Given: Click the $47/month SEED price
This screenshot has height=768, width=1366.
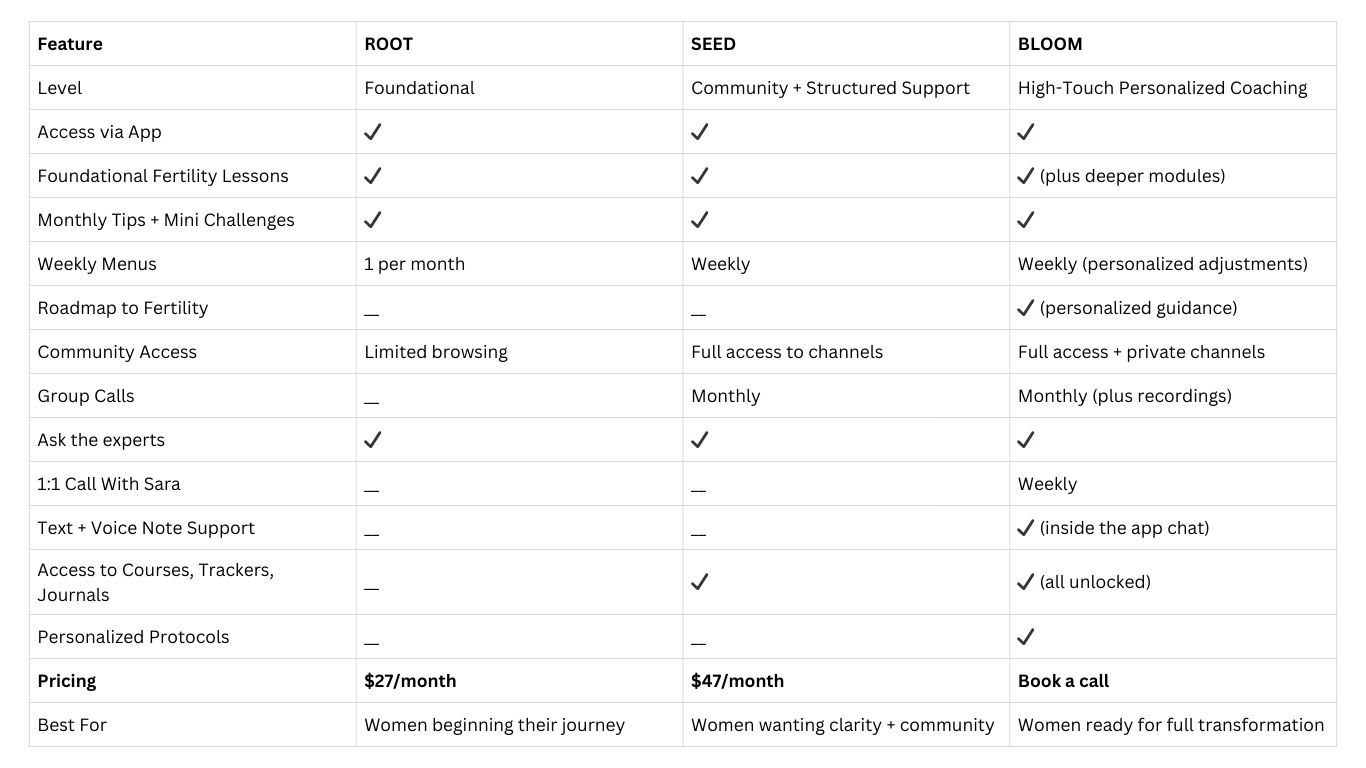Looking at the screenshot, I should (737, 681).
